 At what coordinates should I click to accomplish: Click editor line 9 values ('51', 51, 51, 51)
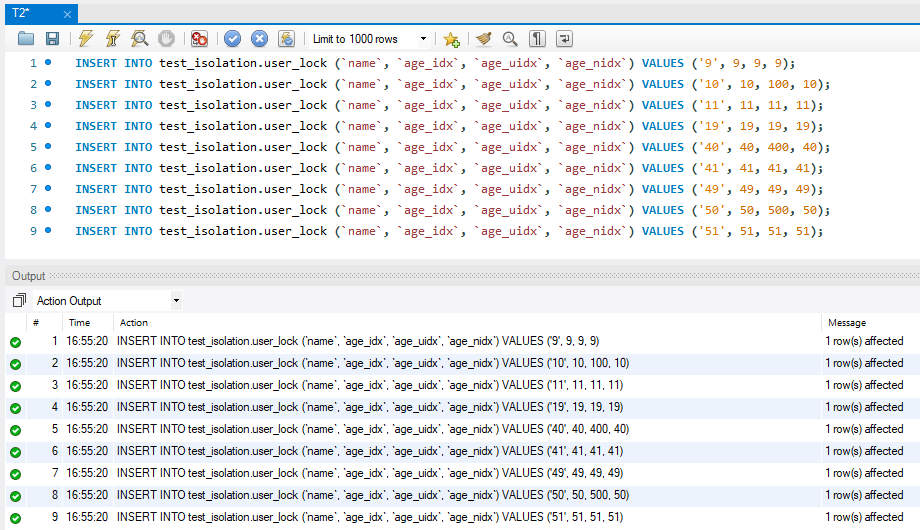point(757,231)
